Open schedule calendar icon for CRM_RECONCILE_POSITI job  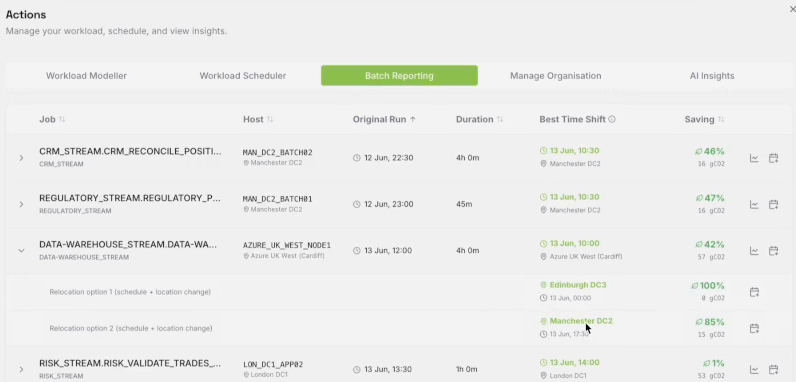(x=773, y=158)
